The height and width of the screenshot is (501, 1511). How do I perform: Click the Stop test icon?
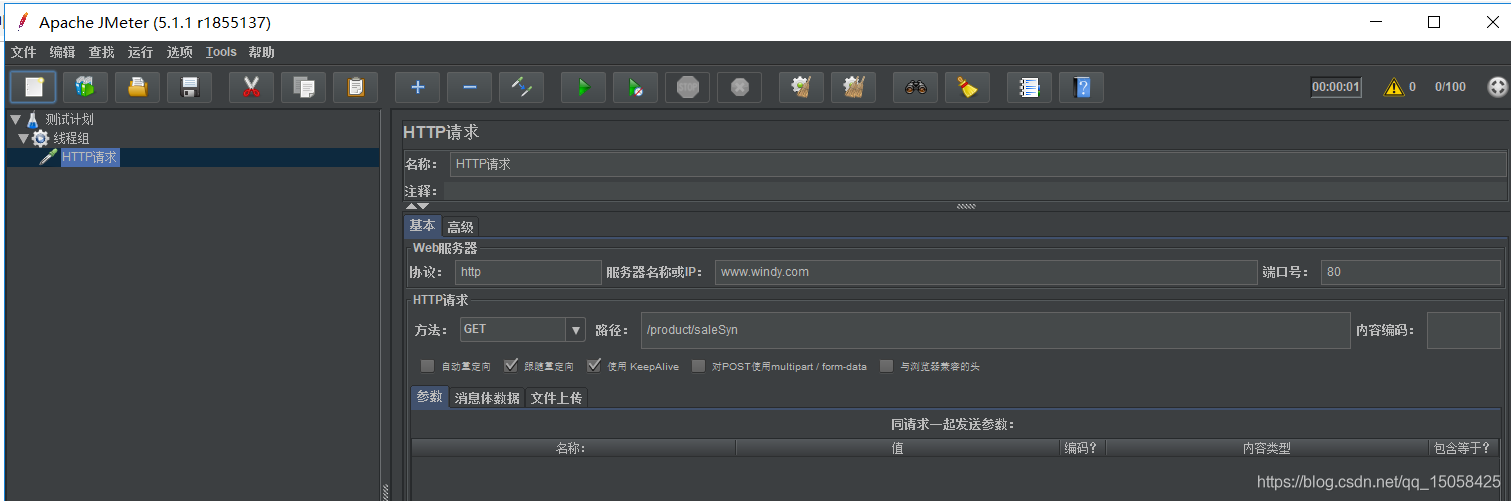[x=687, y=87]
